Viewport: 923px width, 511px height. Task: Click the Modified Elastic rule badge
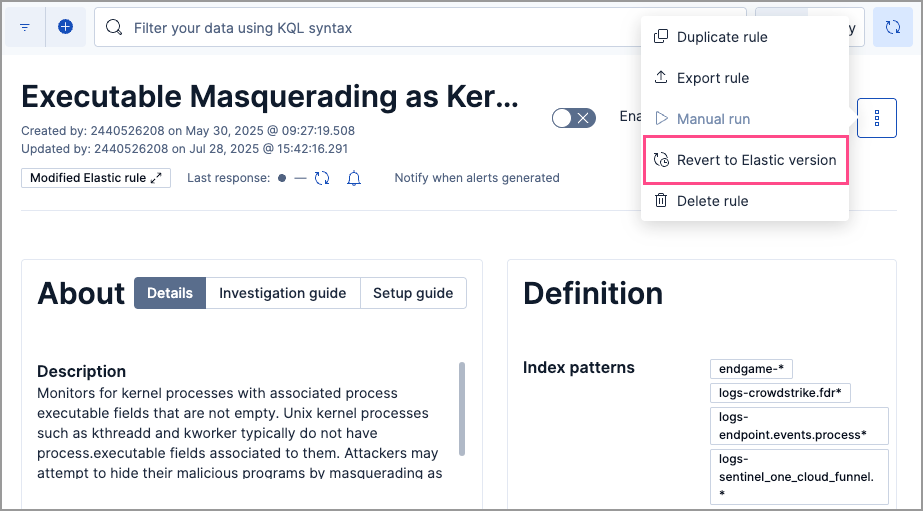[88, 178]
